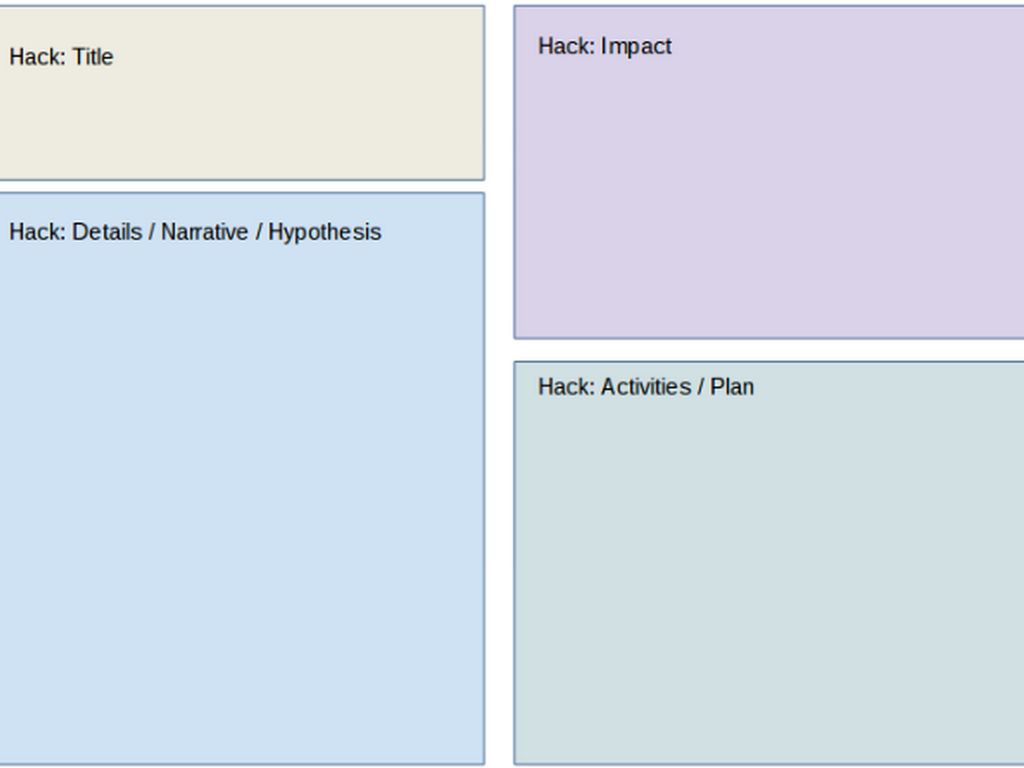Image resolution: width=1024 pixels, height=768 pixels.
Task: Select the 'Hack: Impact' text label
Action: (x=605, y=46)
